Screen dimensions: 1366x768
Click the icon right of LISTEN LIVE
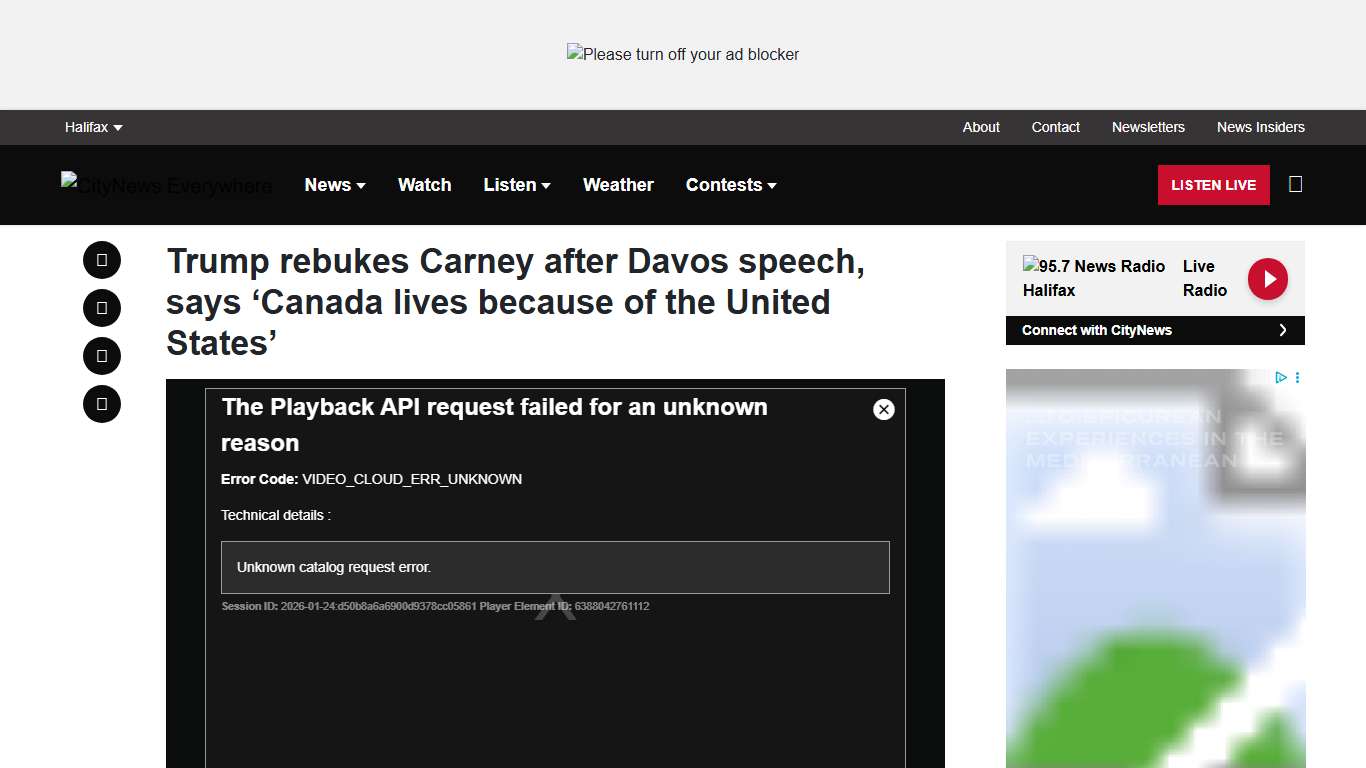1295,184
